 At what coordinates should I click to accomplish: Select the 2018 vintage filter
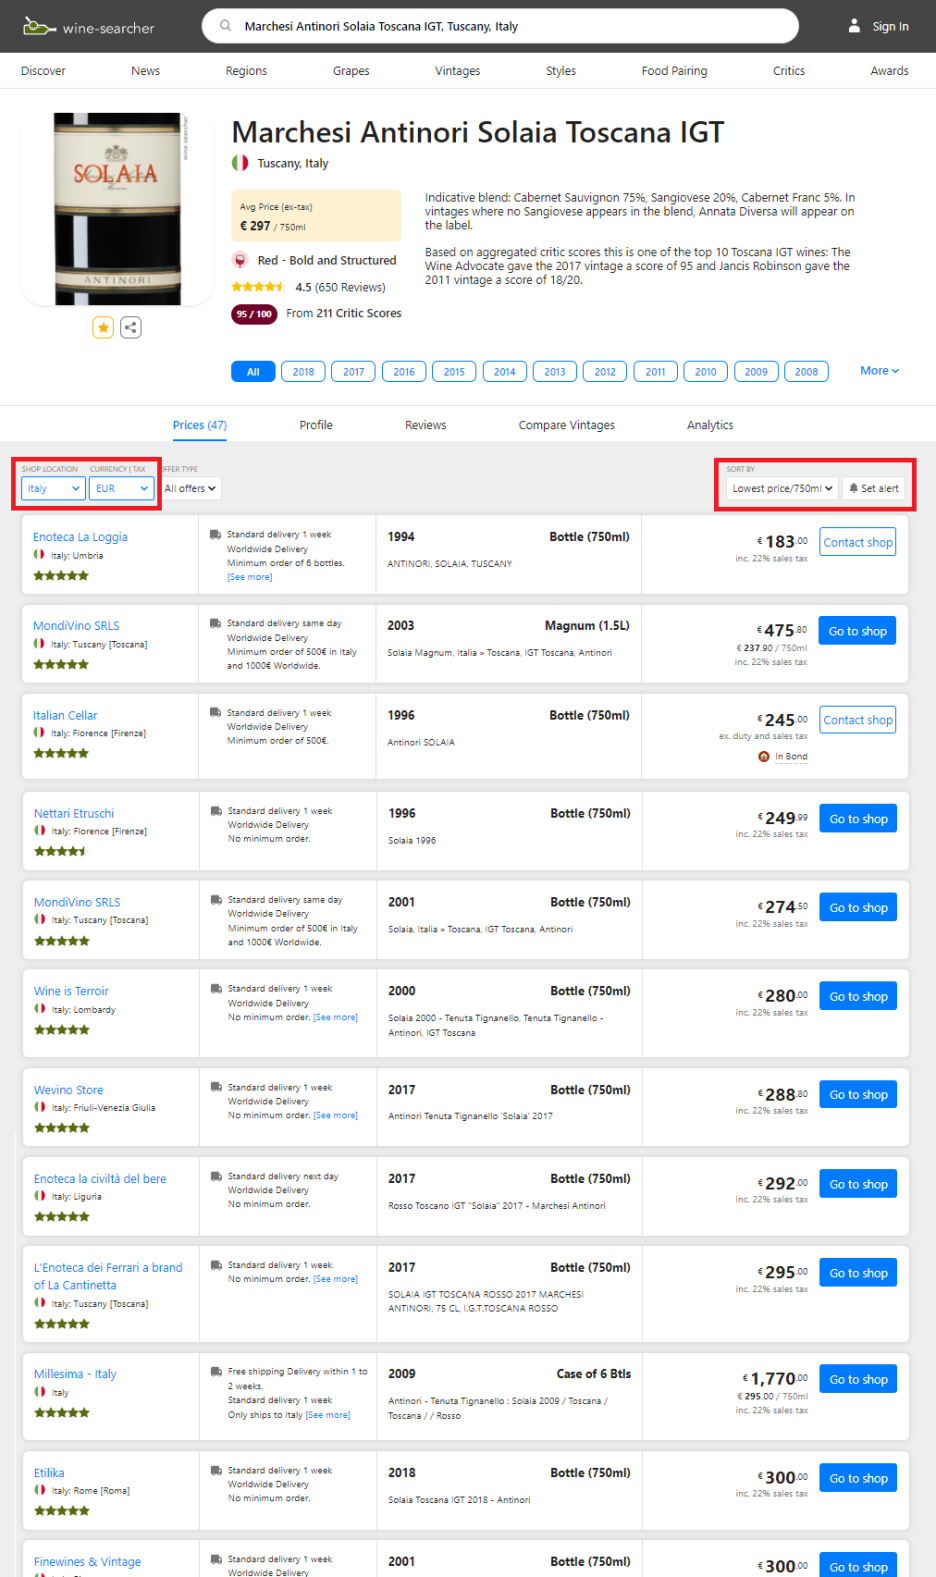coord(303,371)
